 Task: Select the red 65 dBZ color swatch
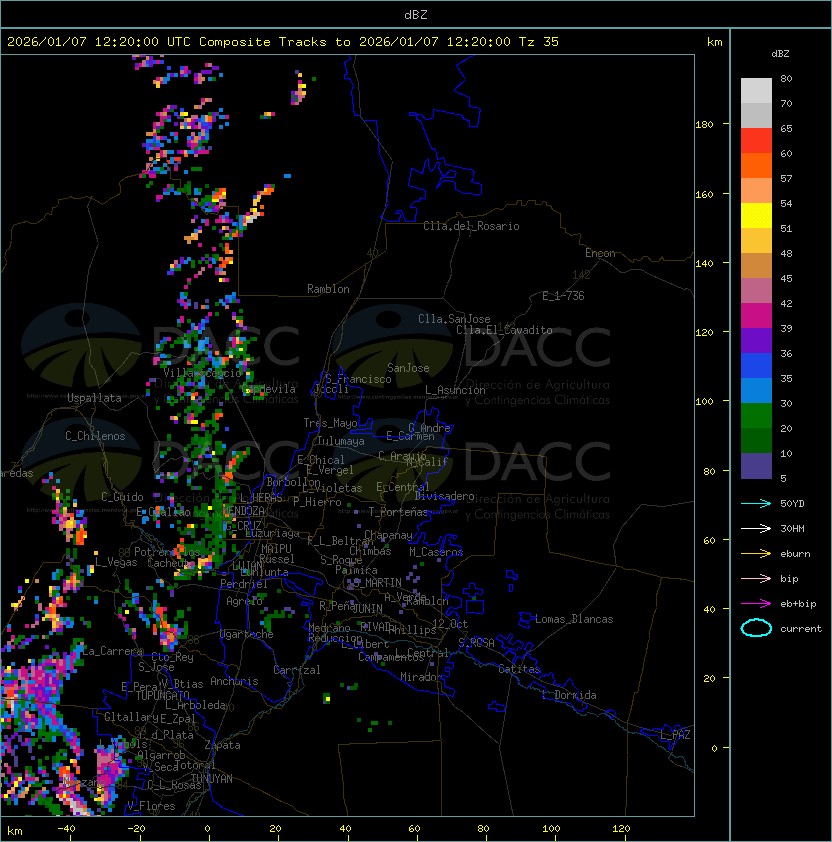tap(756, 141)
